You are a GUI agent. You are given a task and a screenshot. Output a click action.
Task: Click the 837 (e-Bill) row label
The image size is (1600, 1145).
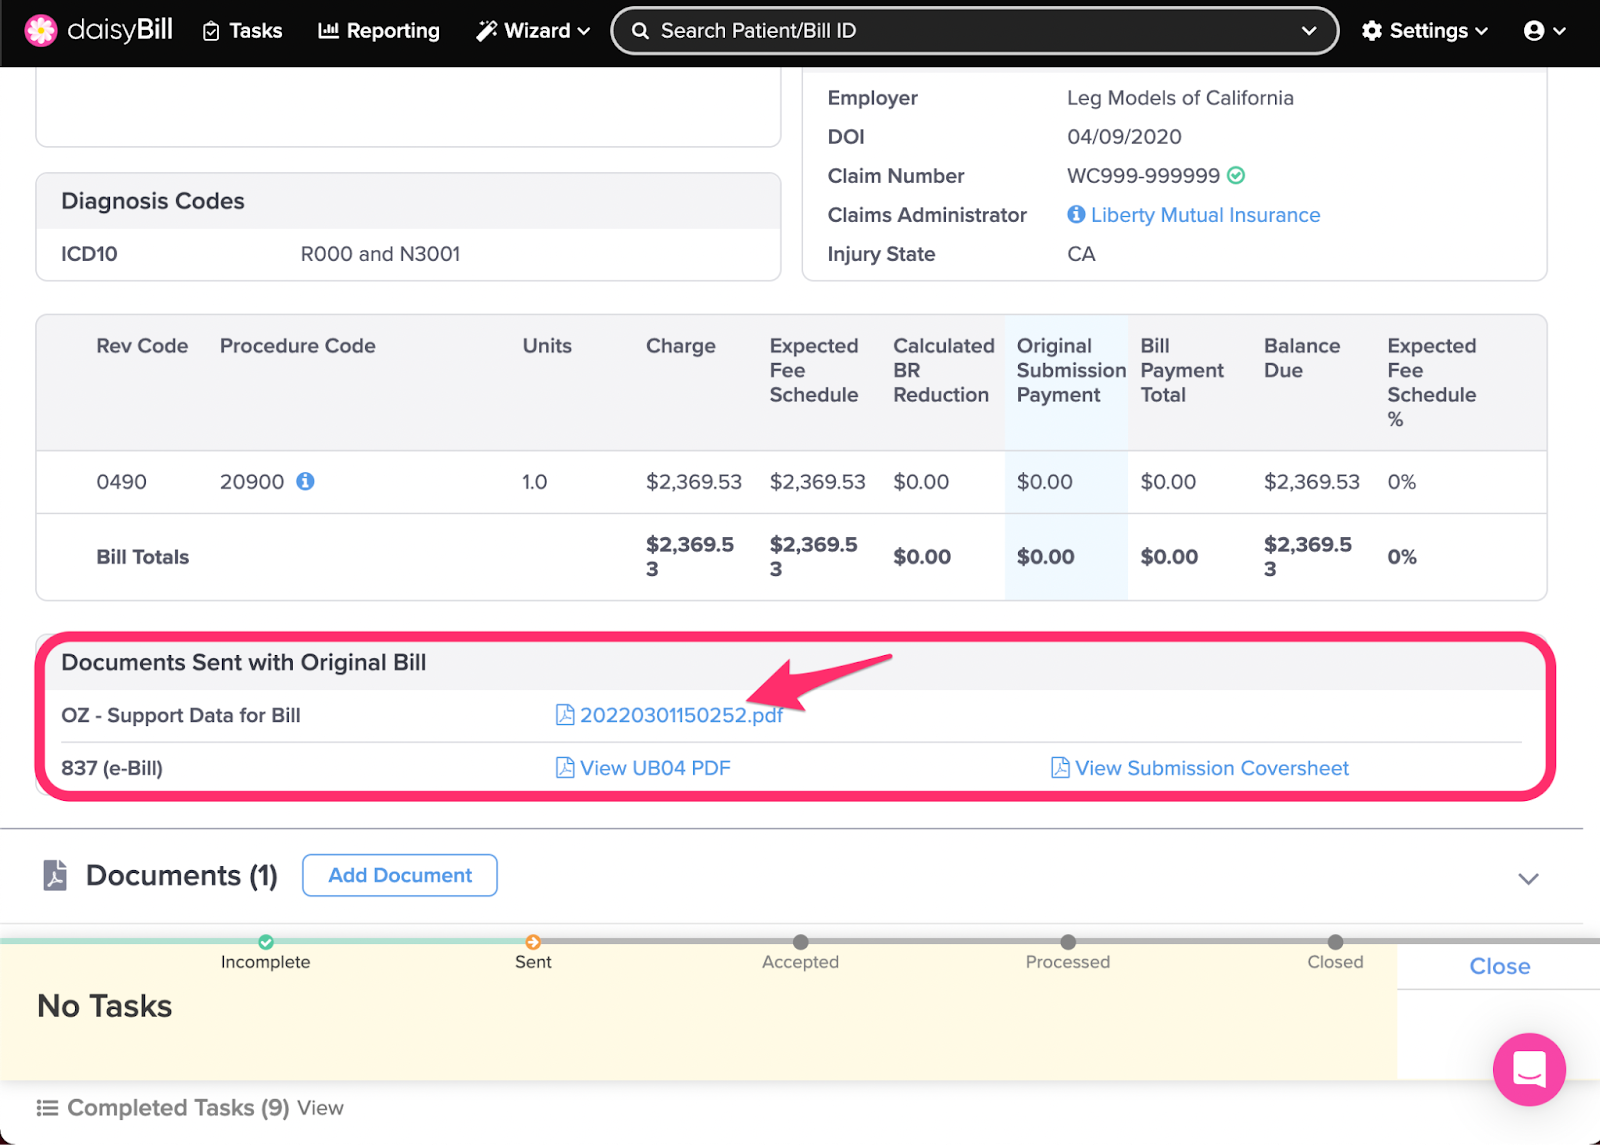pos(112,768)
